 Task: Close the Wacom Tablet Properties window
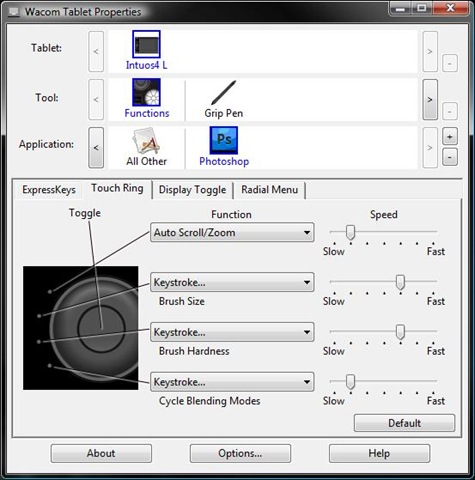coord(450,8)
